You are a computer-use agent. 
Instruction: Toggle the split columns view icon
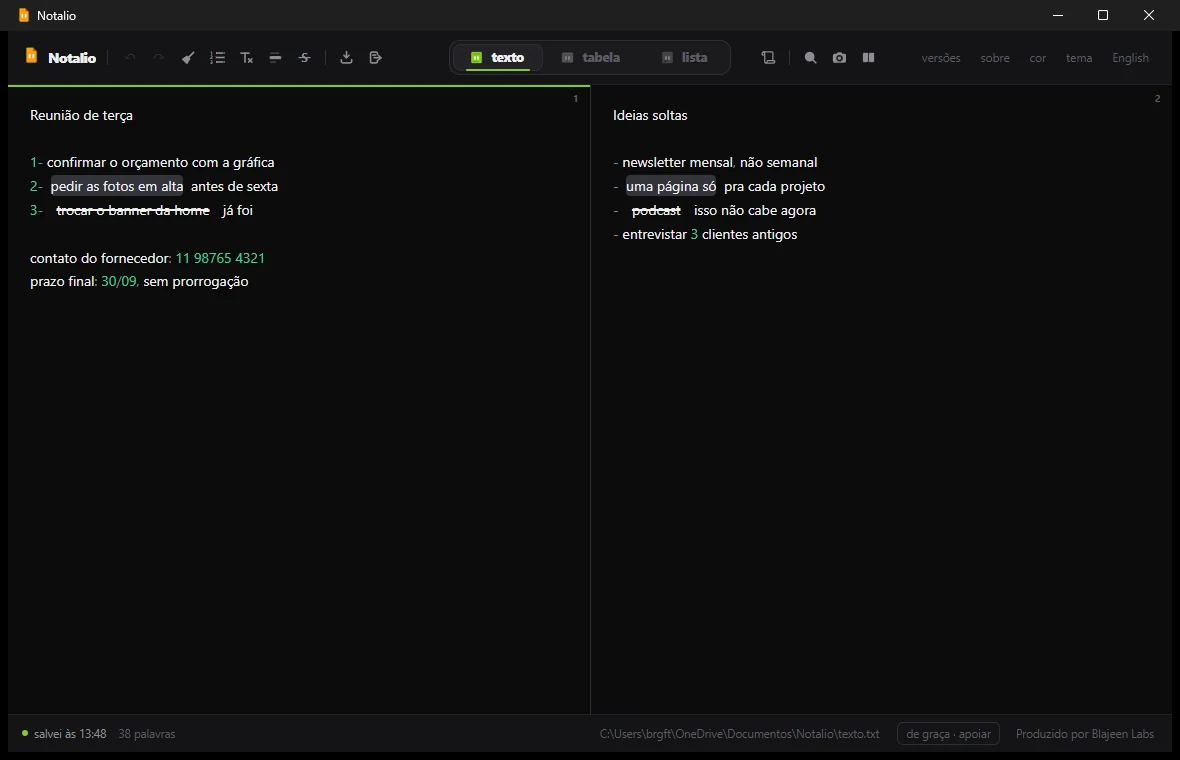[868, 58]
